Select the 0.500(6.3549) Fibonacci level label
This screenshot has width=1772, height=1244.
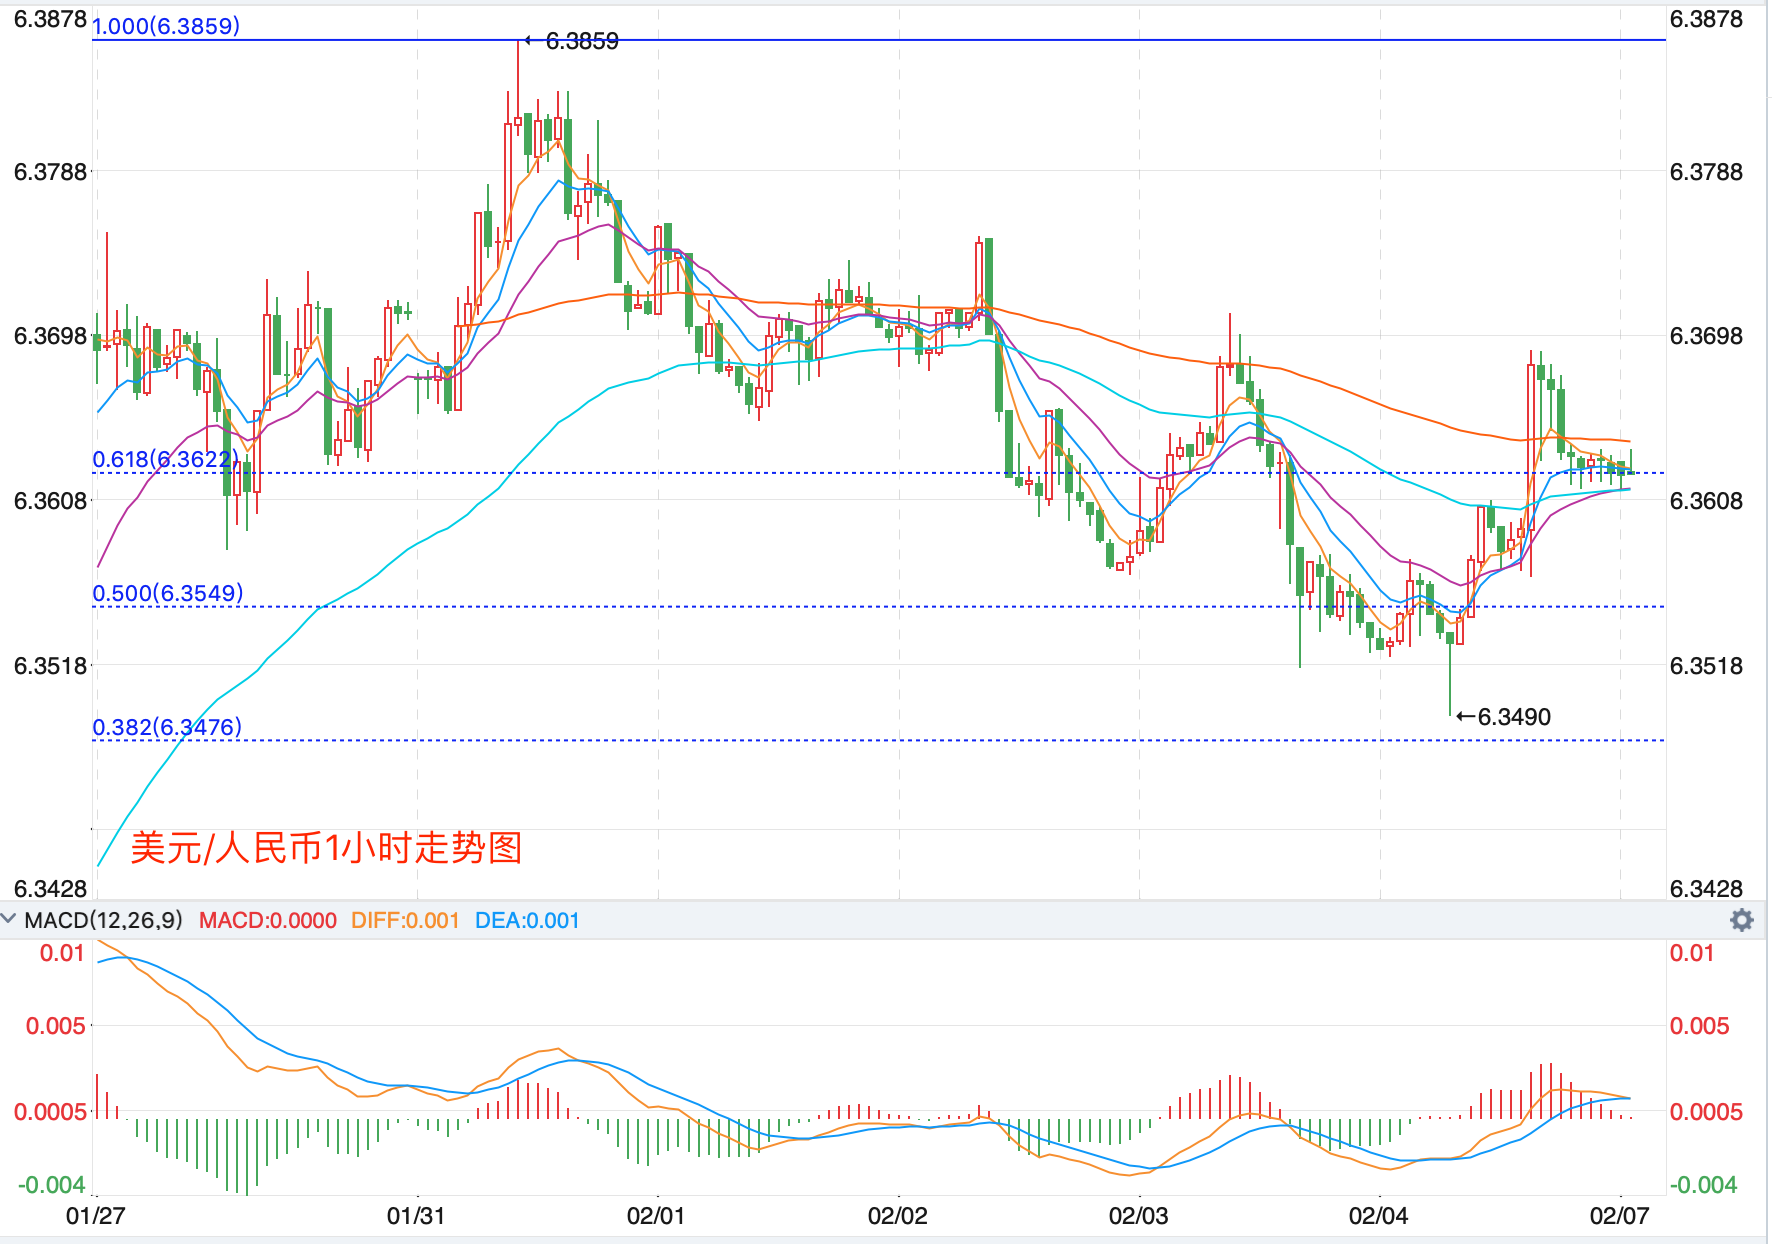click(167, 593)
